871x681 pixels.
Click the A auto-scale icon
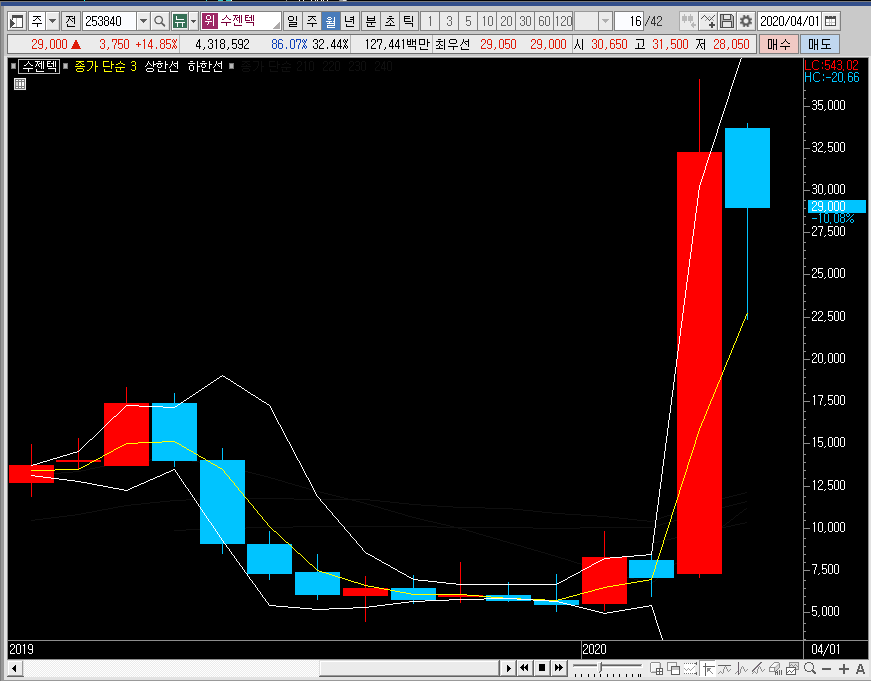click(x=860, y=668)
